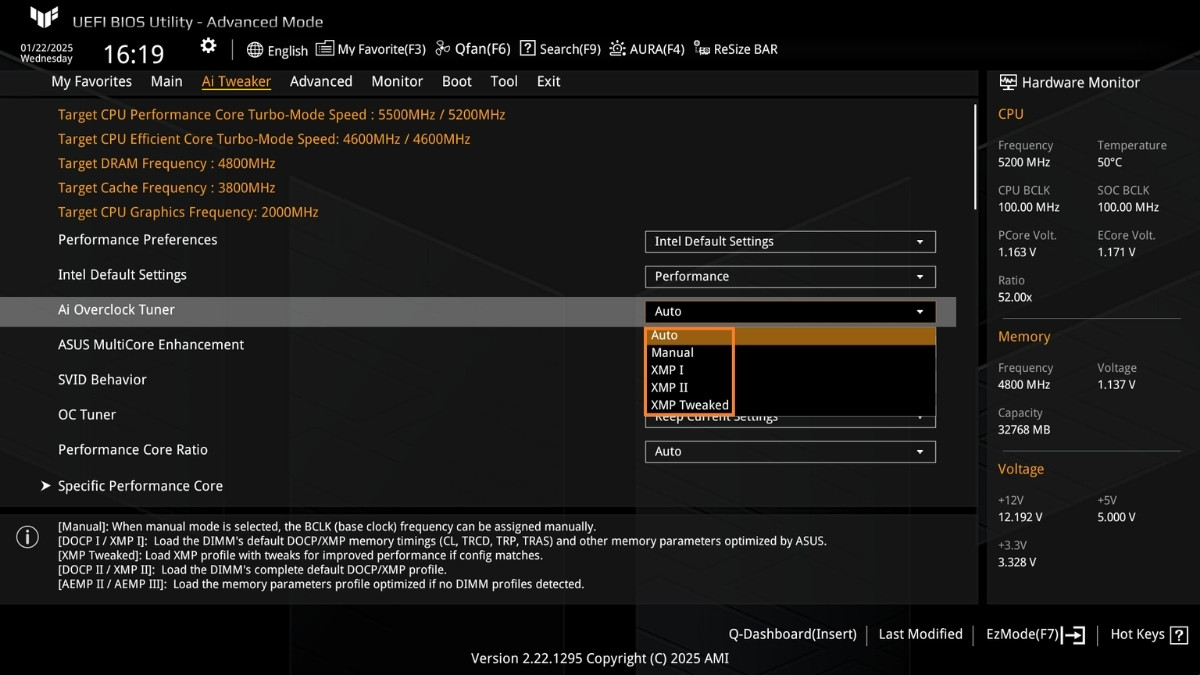Open Intel Default Settings Performance dropdown
The width and height of the screenshot is (1200, 675).
(790, 276)
